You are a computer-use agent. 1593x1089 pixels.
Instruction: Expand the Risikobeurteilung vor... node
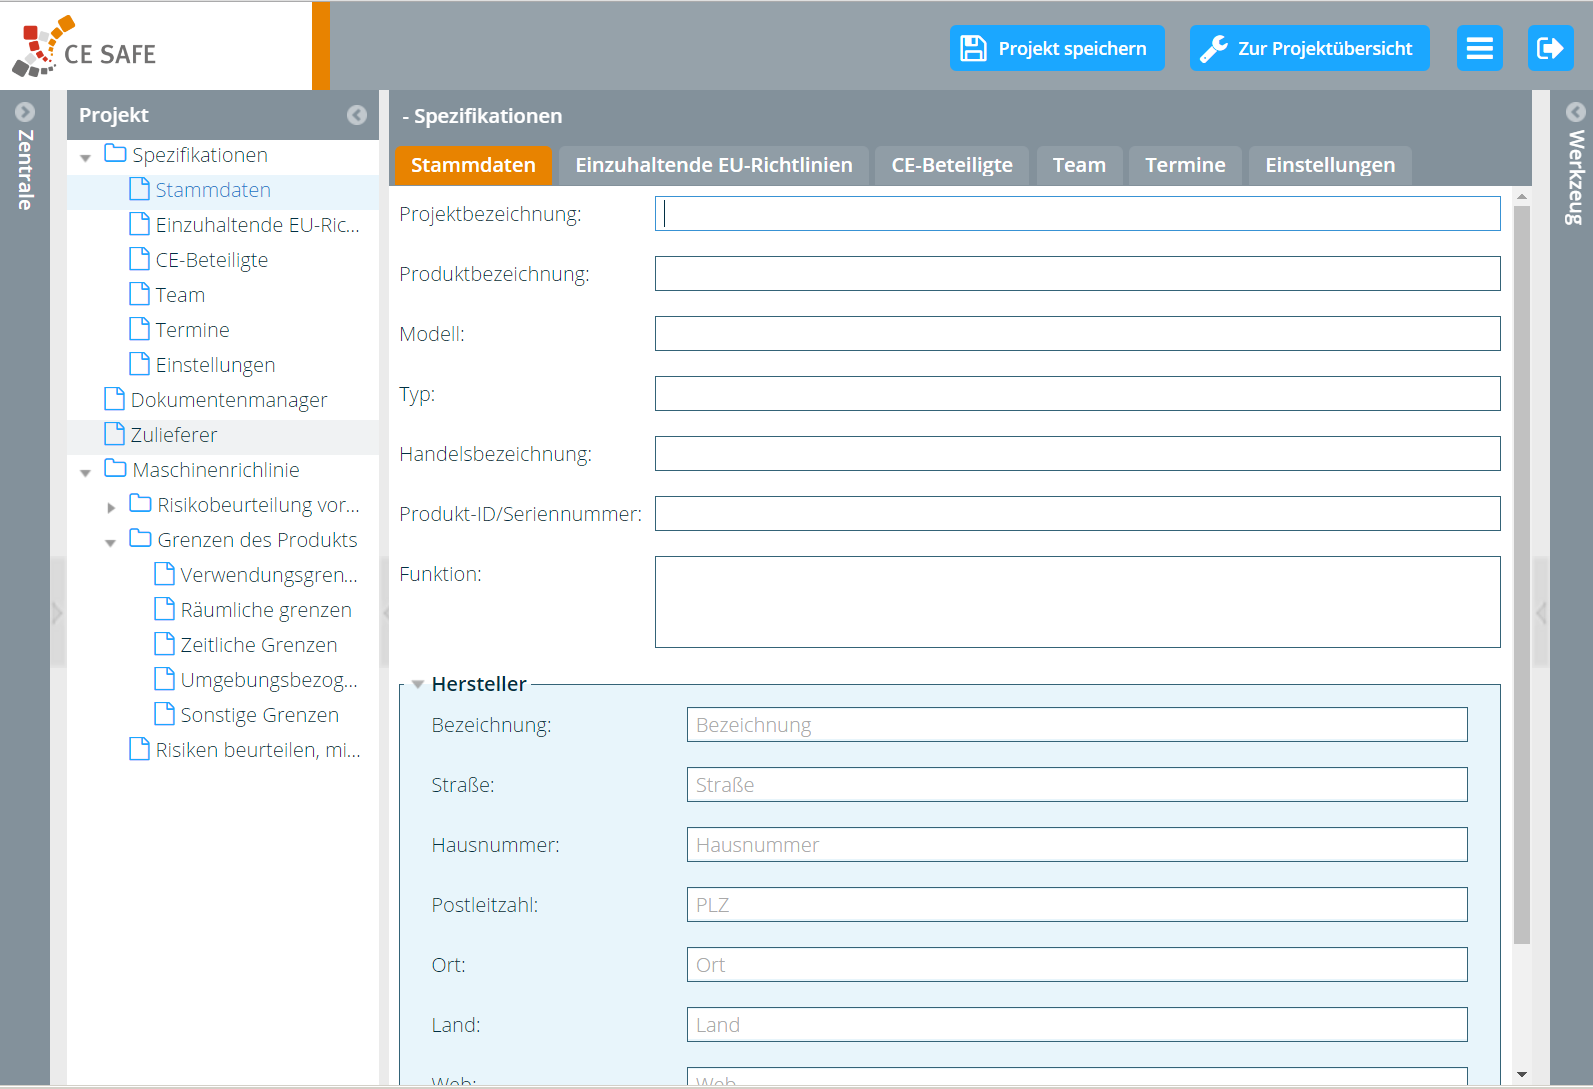(x=111, y=507)
